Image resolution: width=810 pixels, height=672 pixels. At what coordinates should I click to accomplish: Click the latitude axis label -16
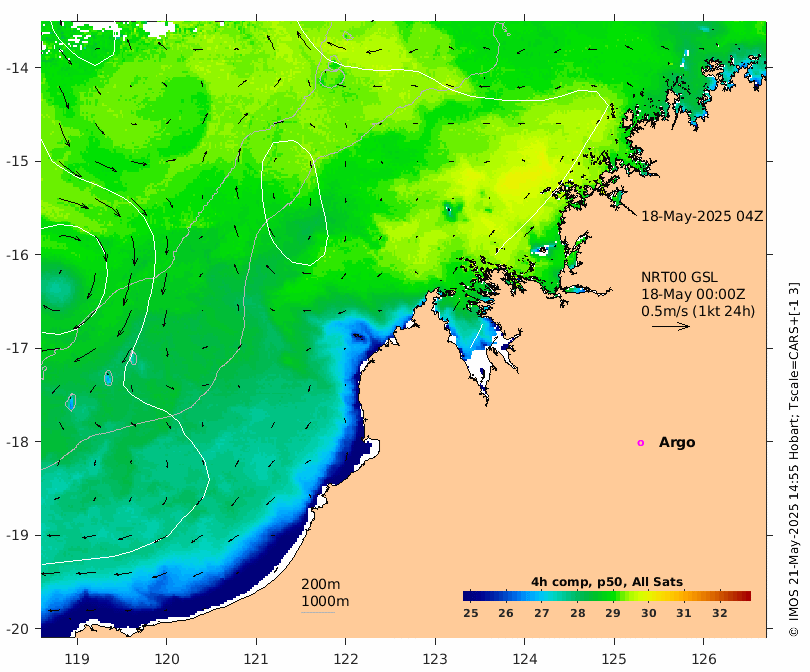coord(17,255)
